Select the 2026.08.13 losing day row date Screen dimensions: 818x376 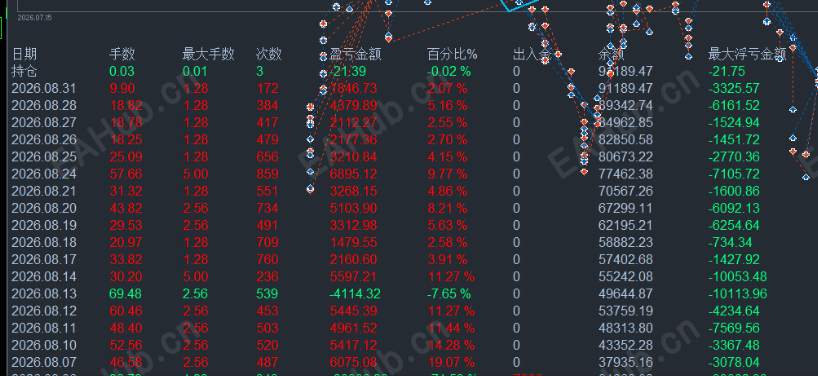pyautogui.click(x=44, y=294)
